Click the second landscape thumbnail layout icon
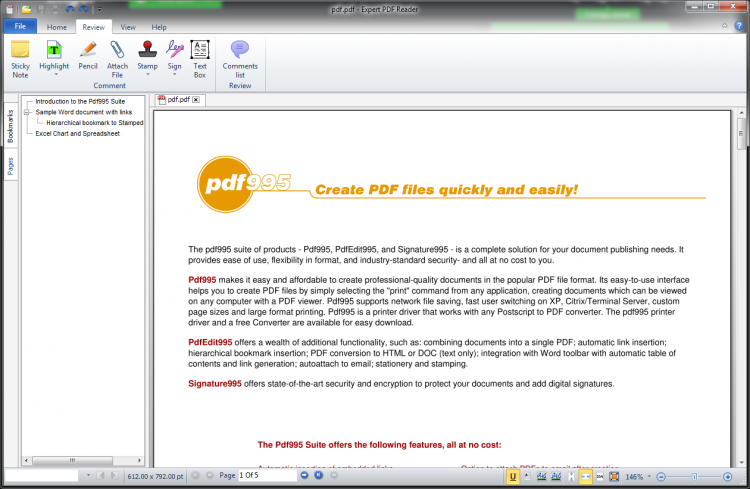Screen dimensions: 750x489 (x=556, y=477)
